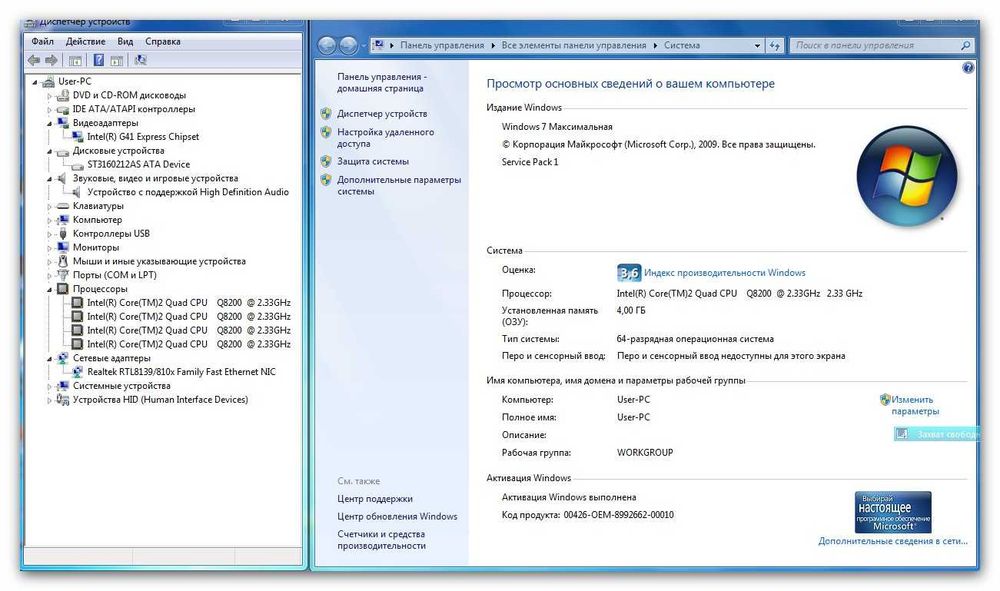Click the mouse icon for Мыши category
This screenshot has width=1000, height=591.
62,261
